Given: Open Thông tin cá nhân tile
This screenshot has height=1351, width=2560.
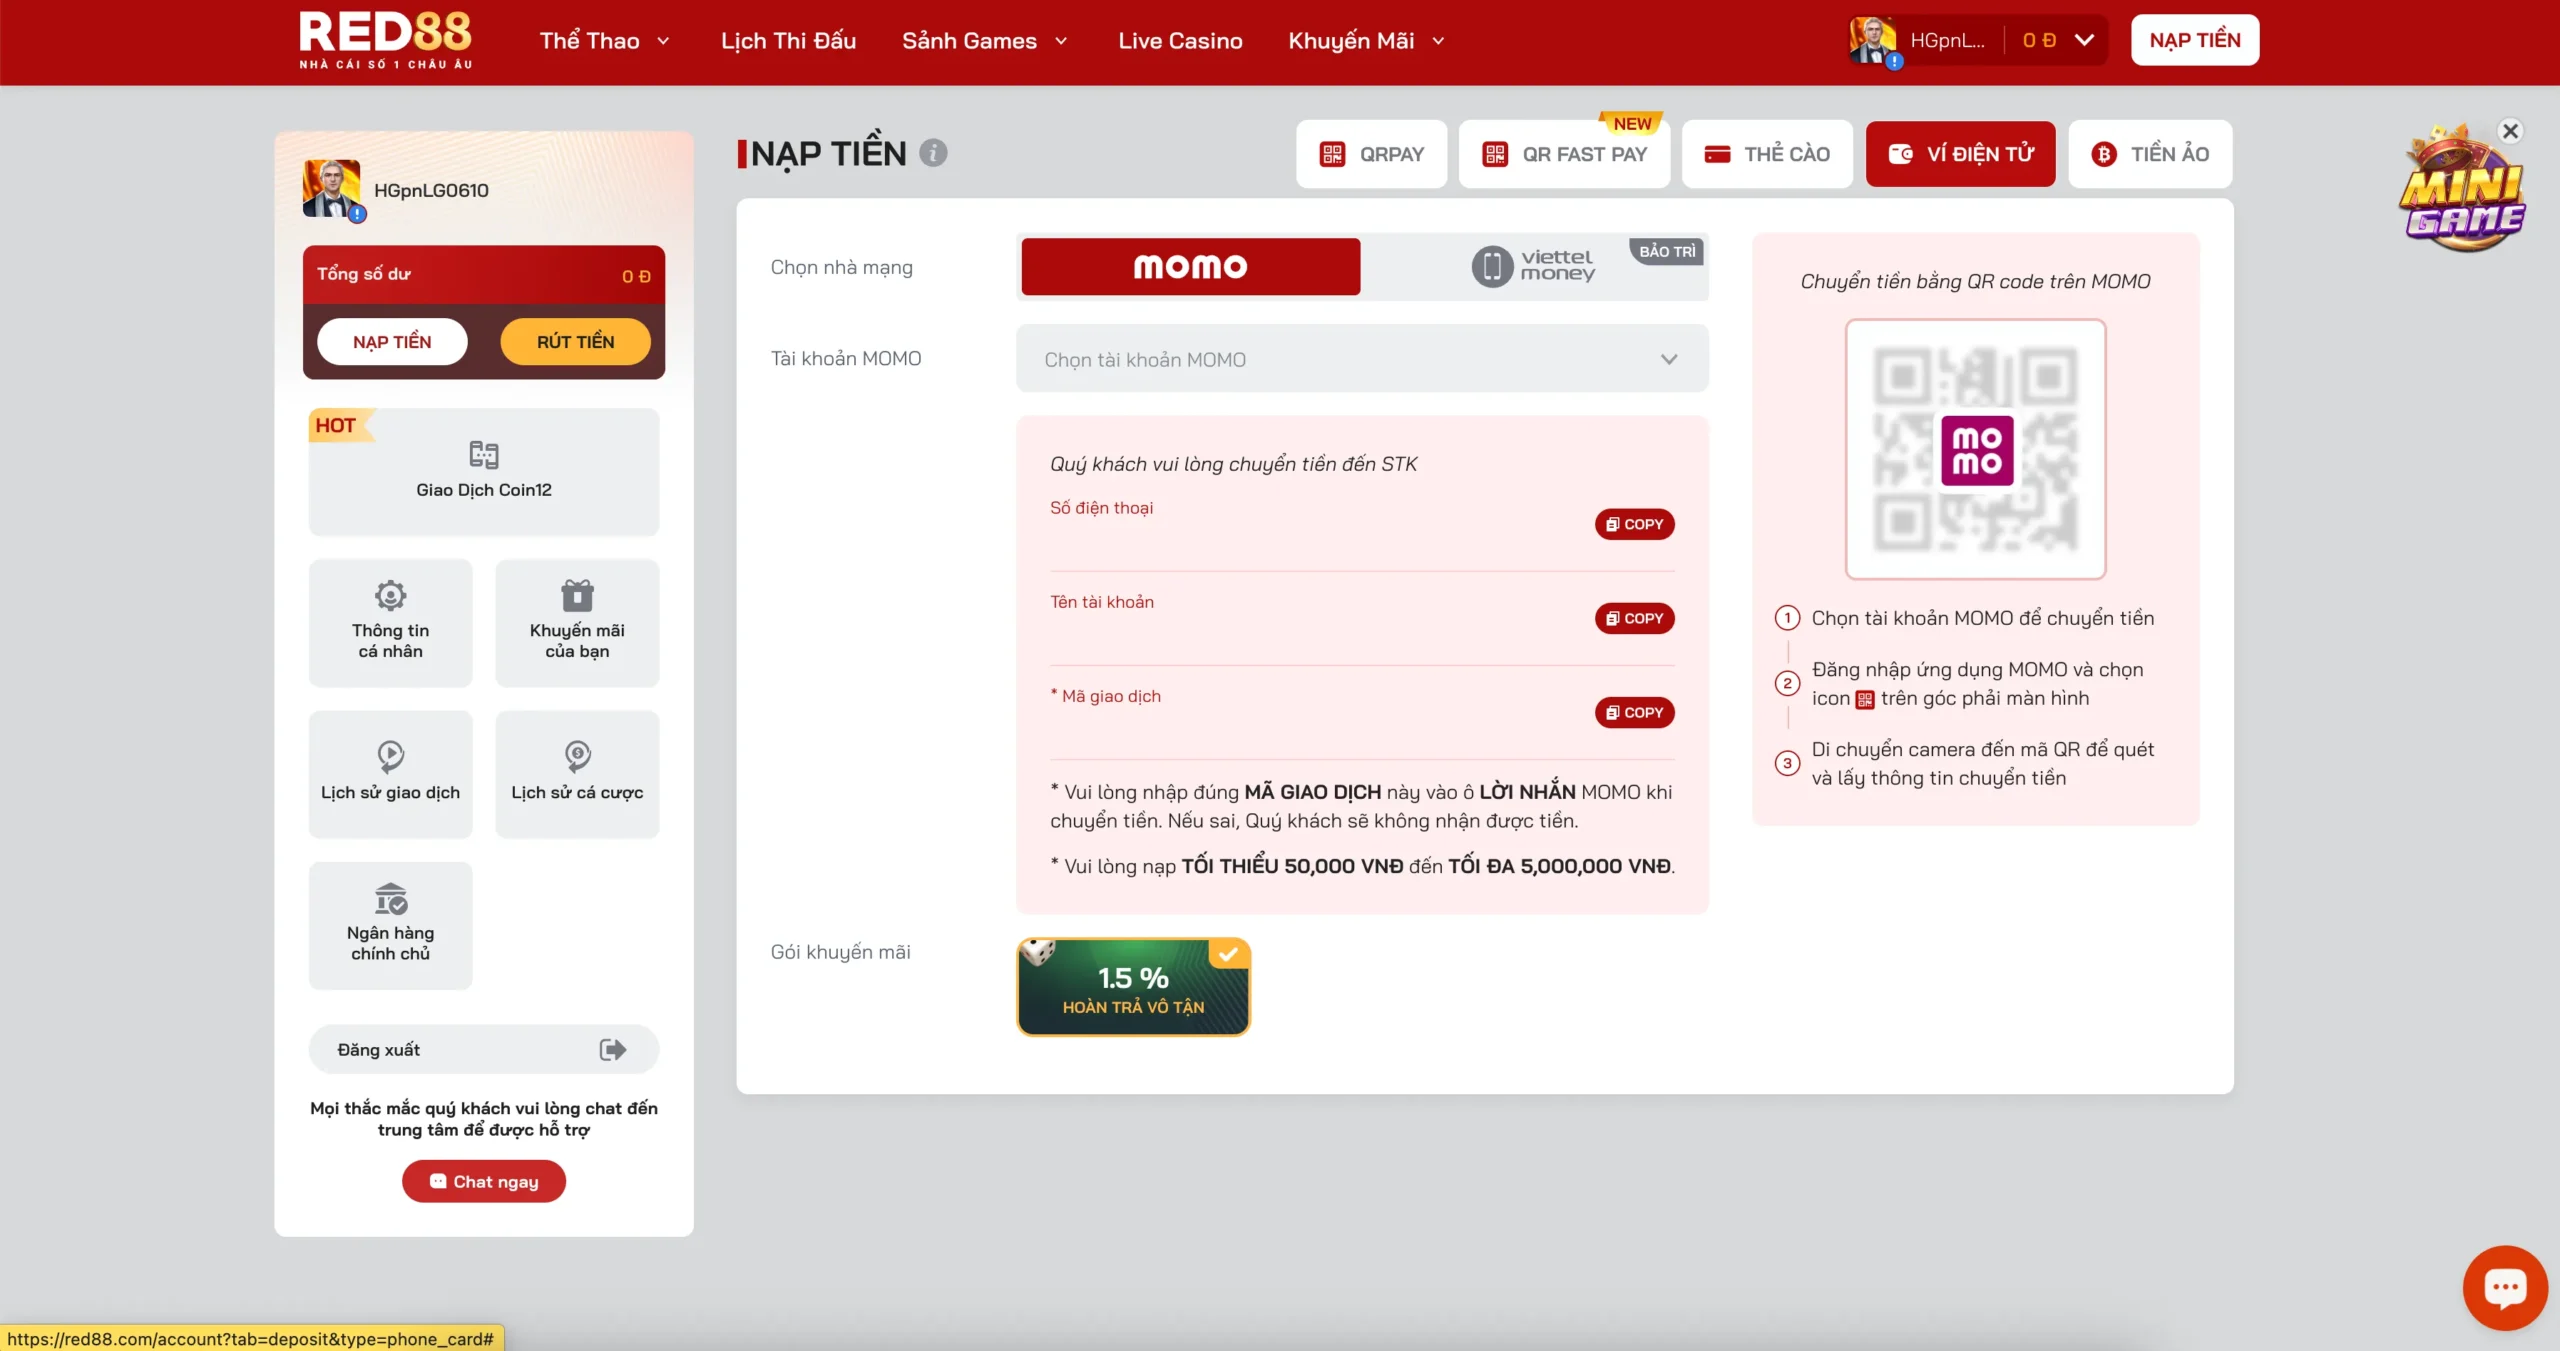Looking at the screenshot, I should (x=390, y=622).
